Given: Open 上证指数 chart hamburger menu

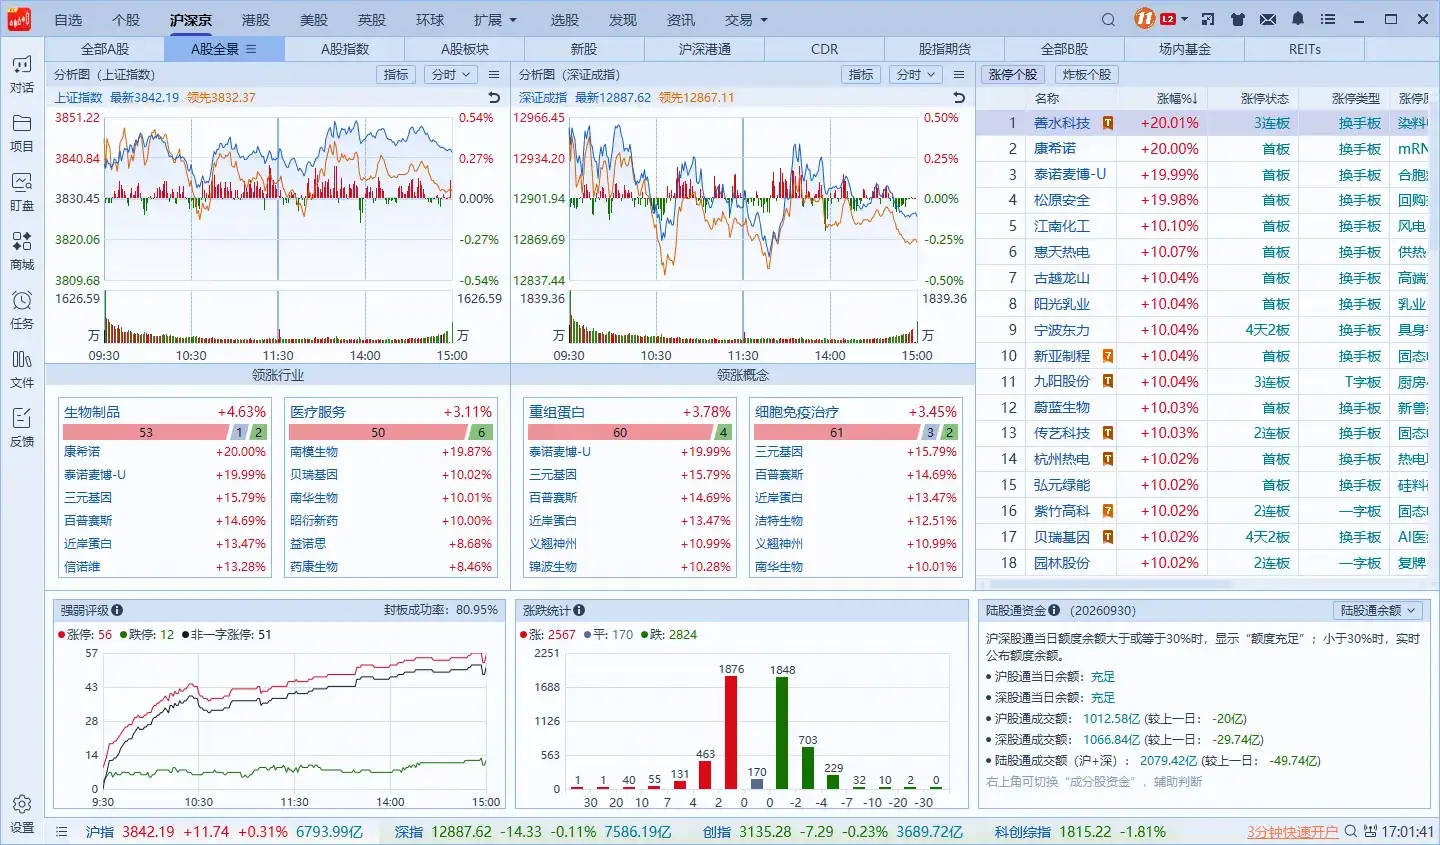Looking at the screenshot, I should [x=494, y=75].
